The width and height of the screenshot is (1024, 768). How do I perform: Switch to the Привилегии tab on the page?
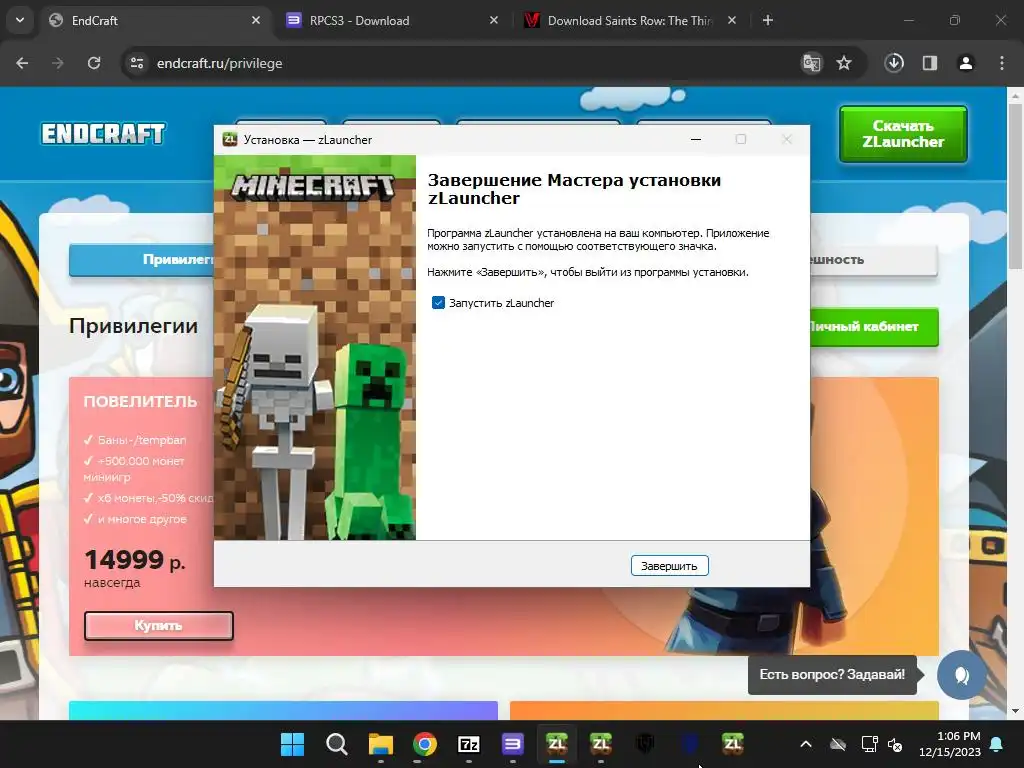pyautogui.click(x=142, y=260)
